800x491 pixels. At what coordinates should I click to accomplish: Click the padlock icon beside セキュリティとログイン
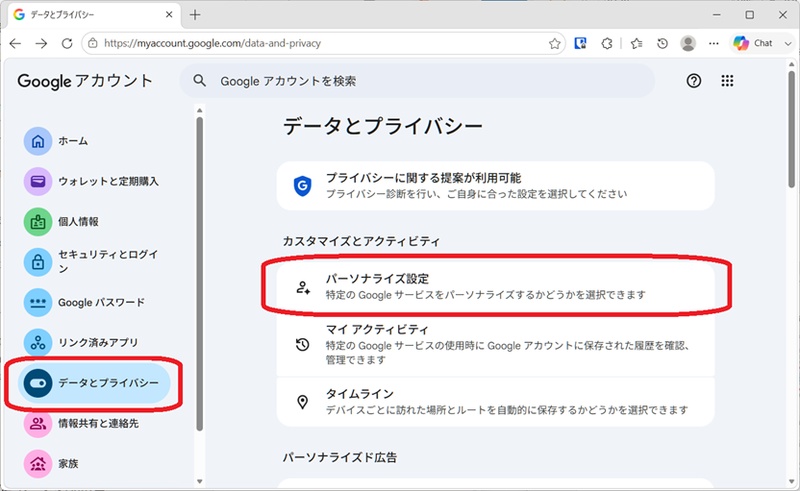click(38, 262)
